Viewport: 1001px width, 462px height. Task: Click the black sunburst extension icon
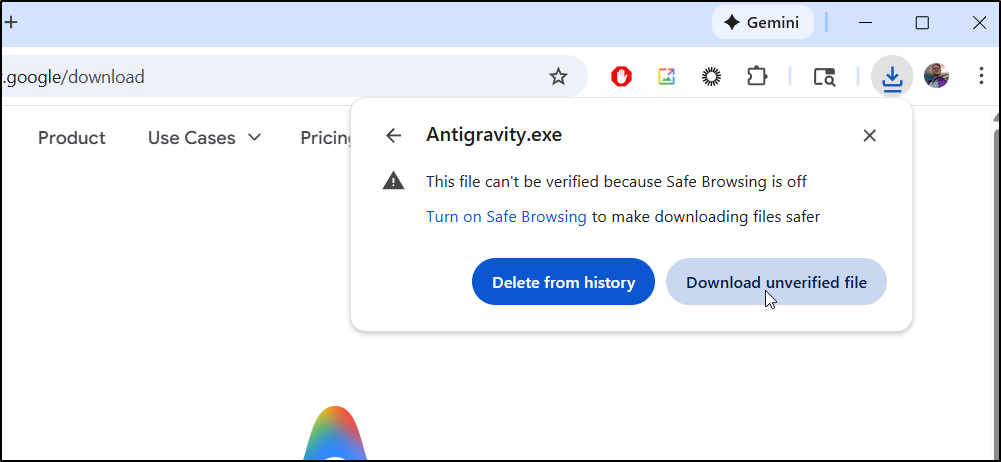[x=711, y=77]
